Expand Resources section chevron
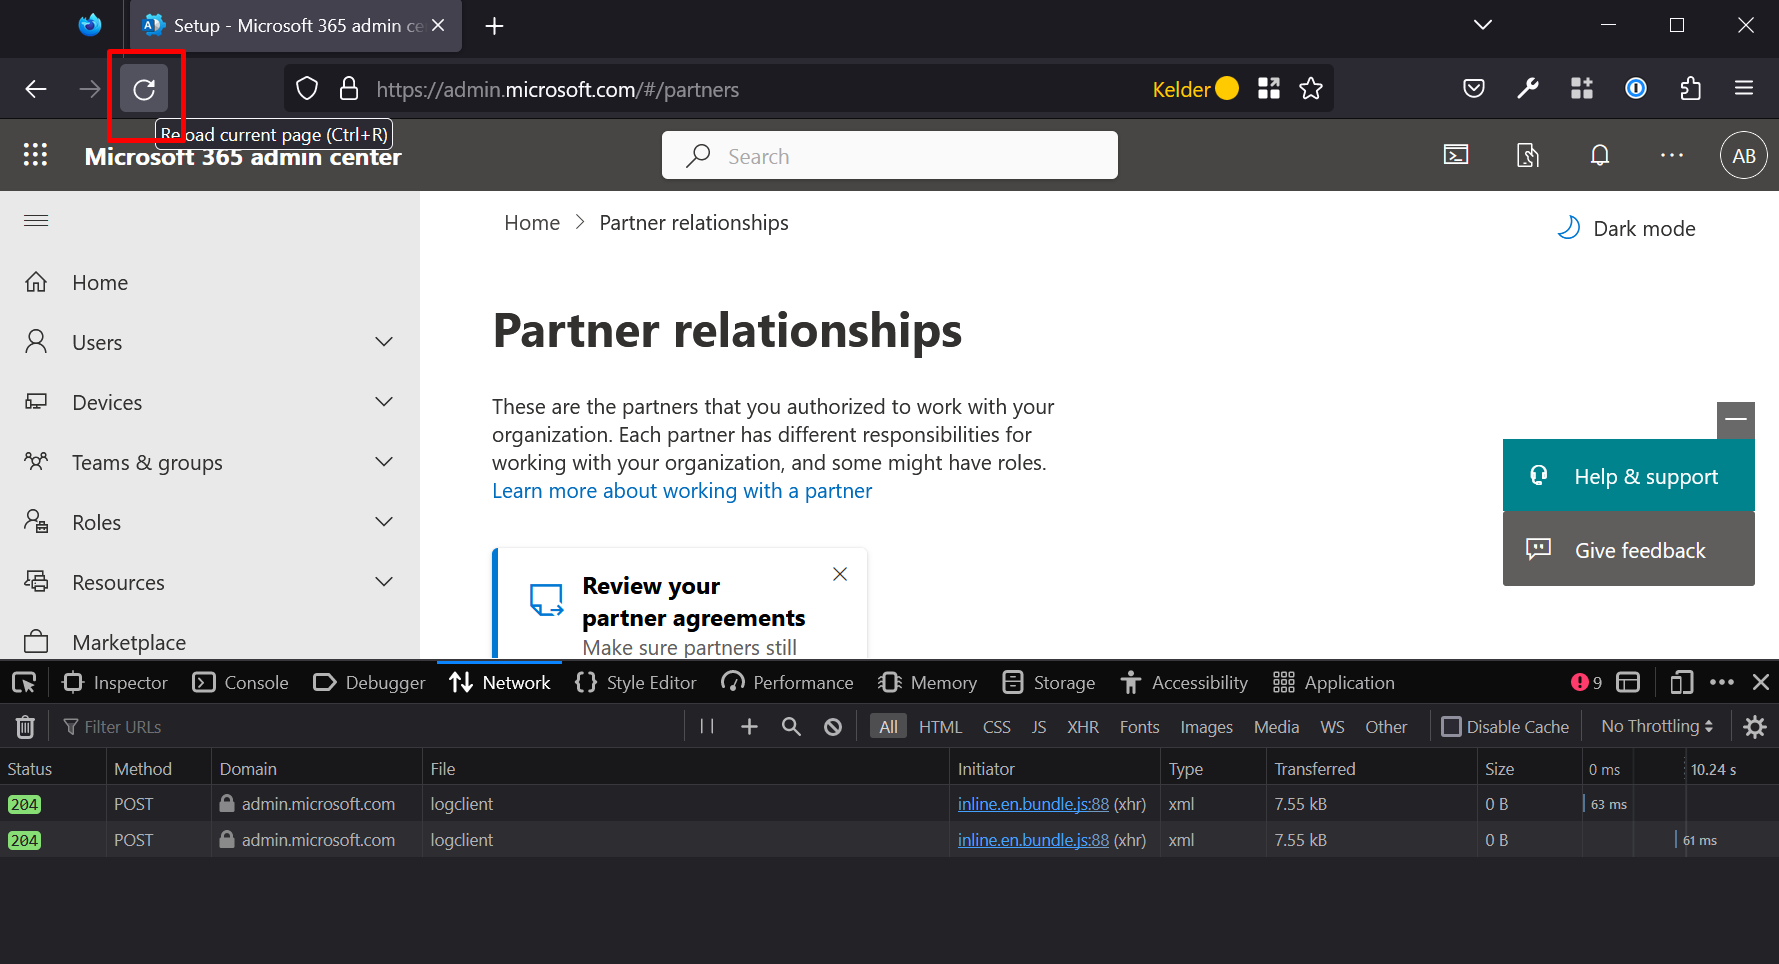The image size is (1779, 964). [384, 582]
